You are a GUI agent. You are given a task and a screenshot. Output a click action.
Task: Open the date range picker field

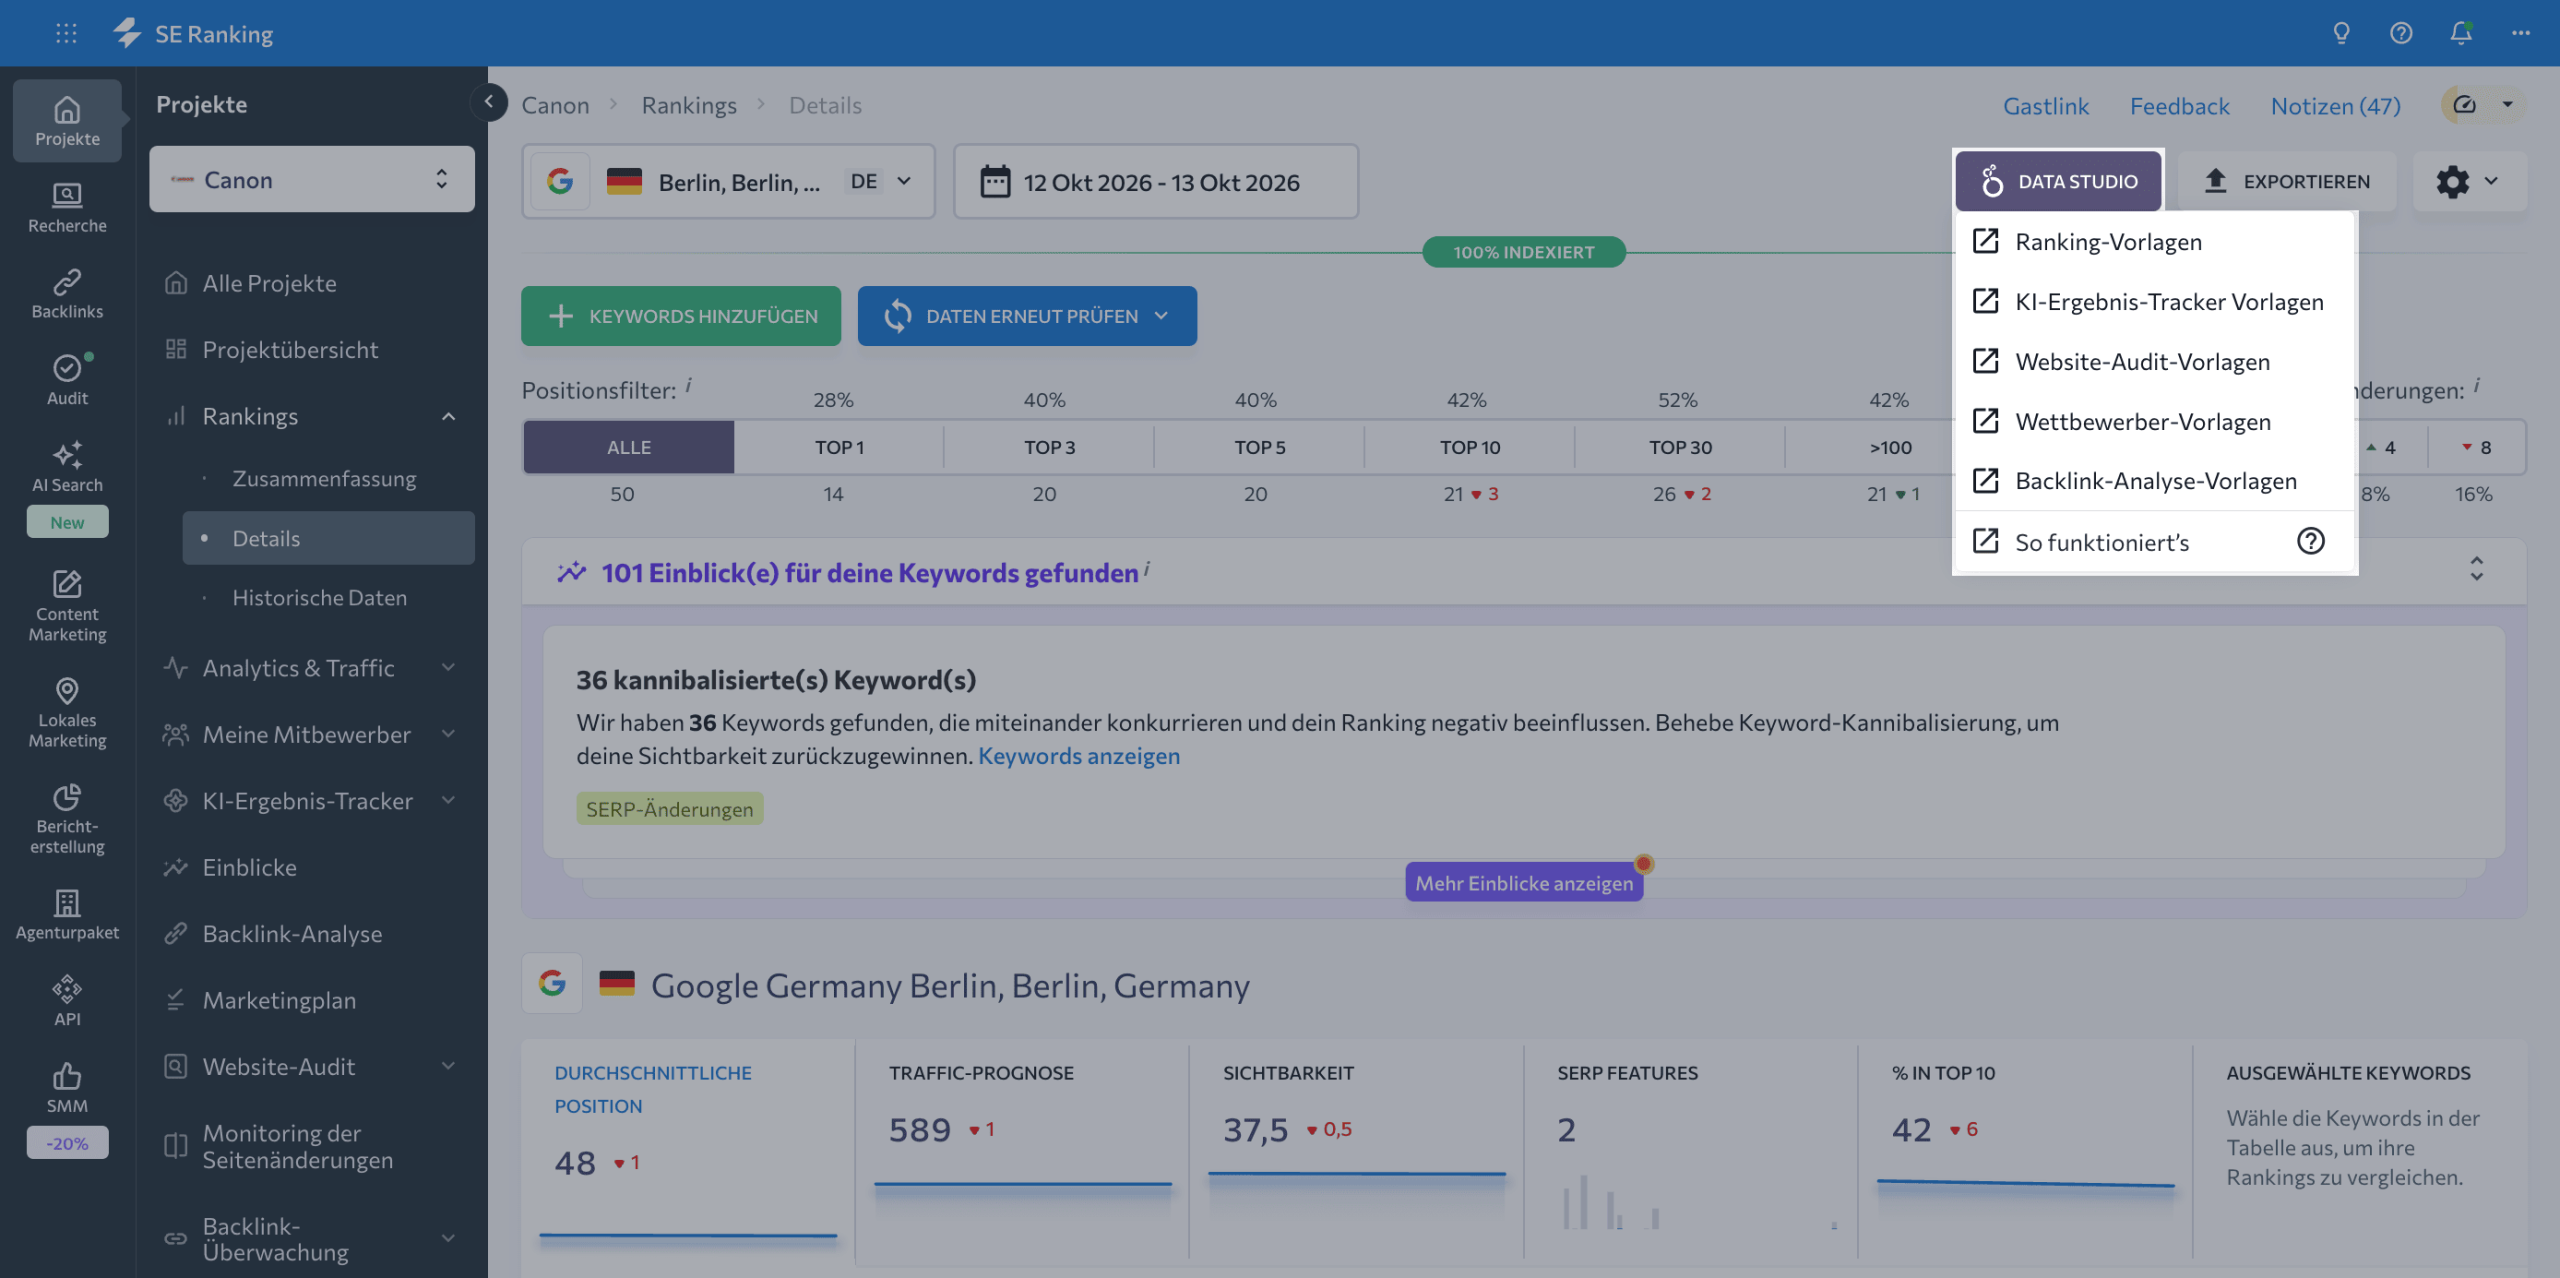click(1156, 181)
